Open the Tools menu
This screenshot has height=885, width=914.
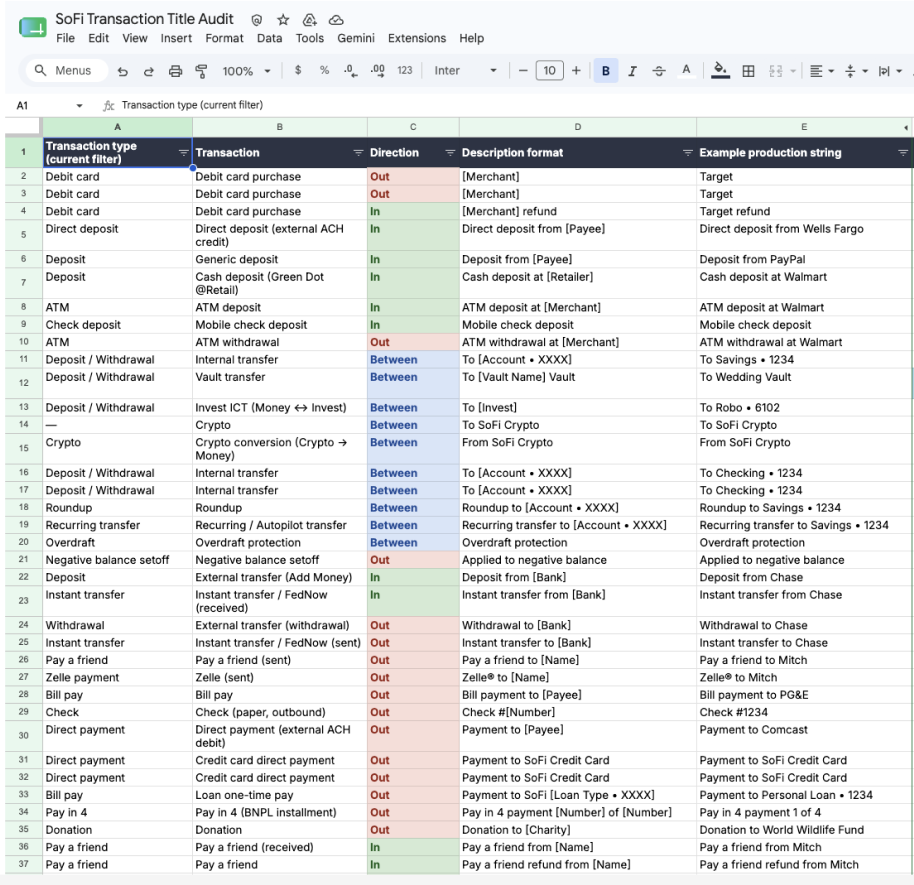tap(310, 38)
